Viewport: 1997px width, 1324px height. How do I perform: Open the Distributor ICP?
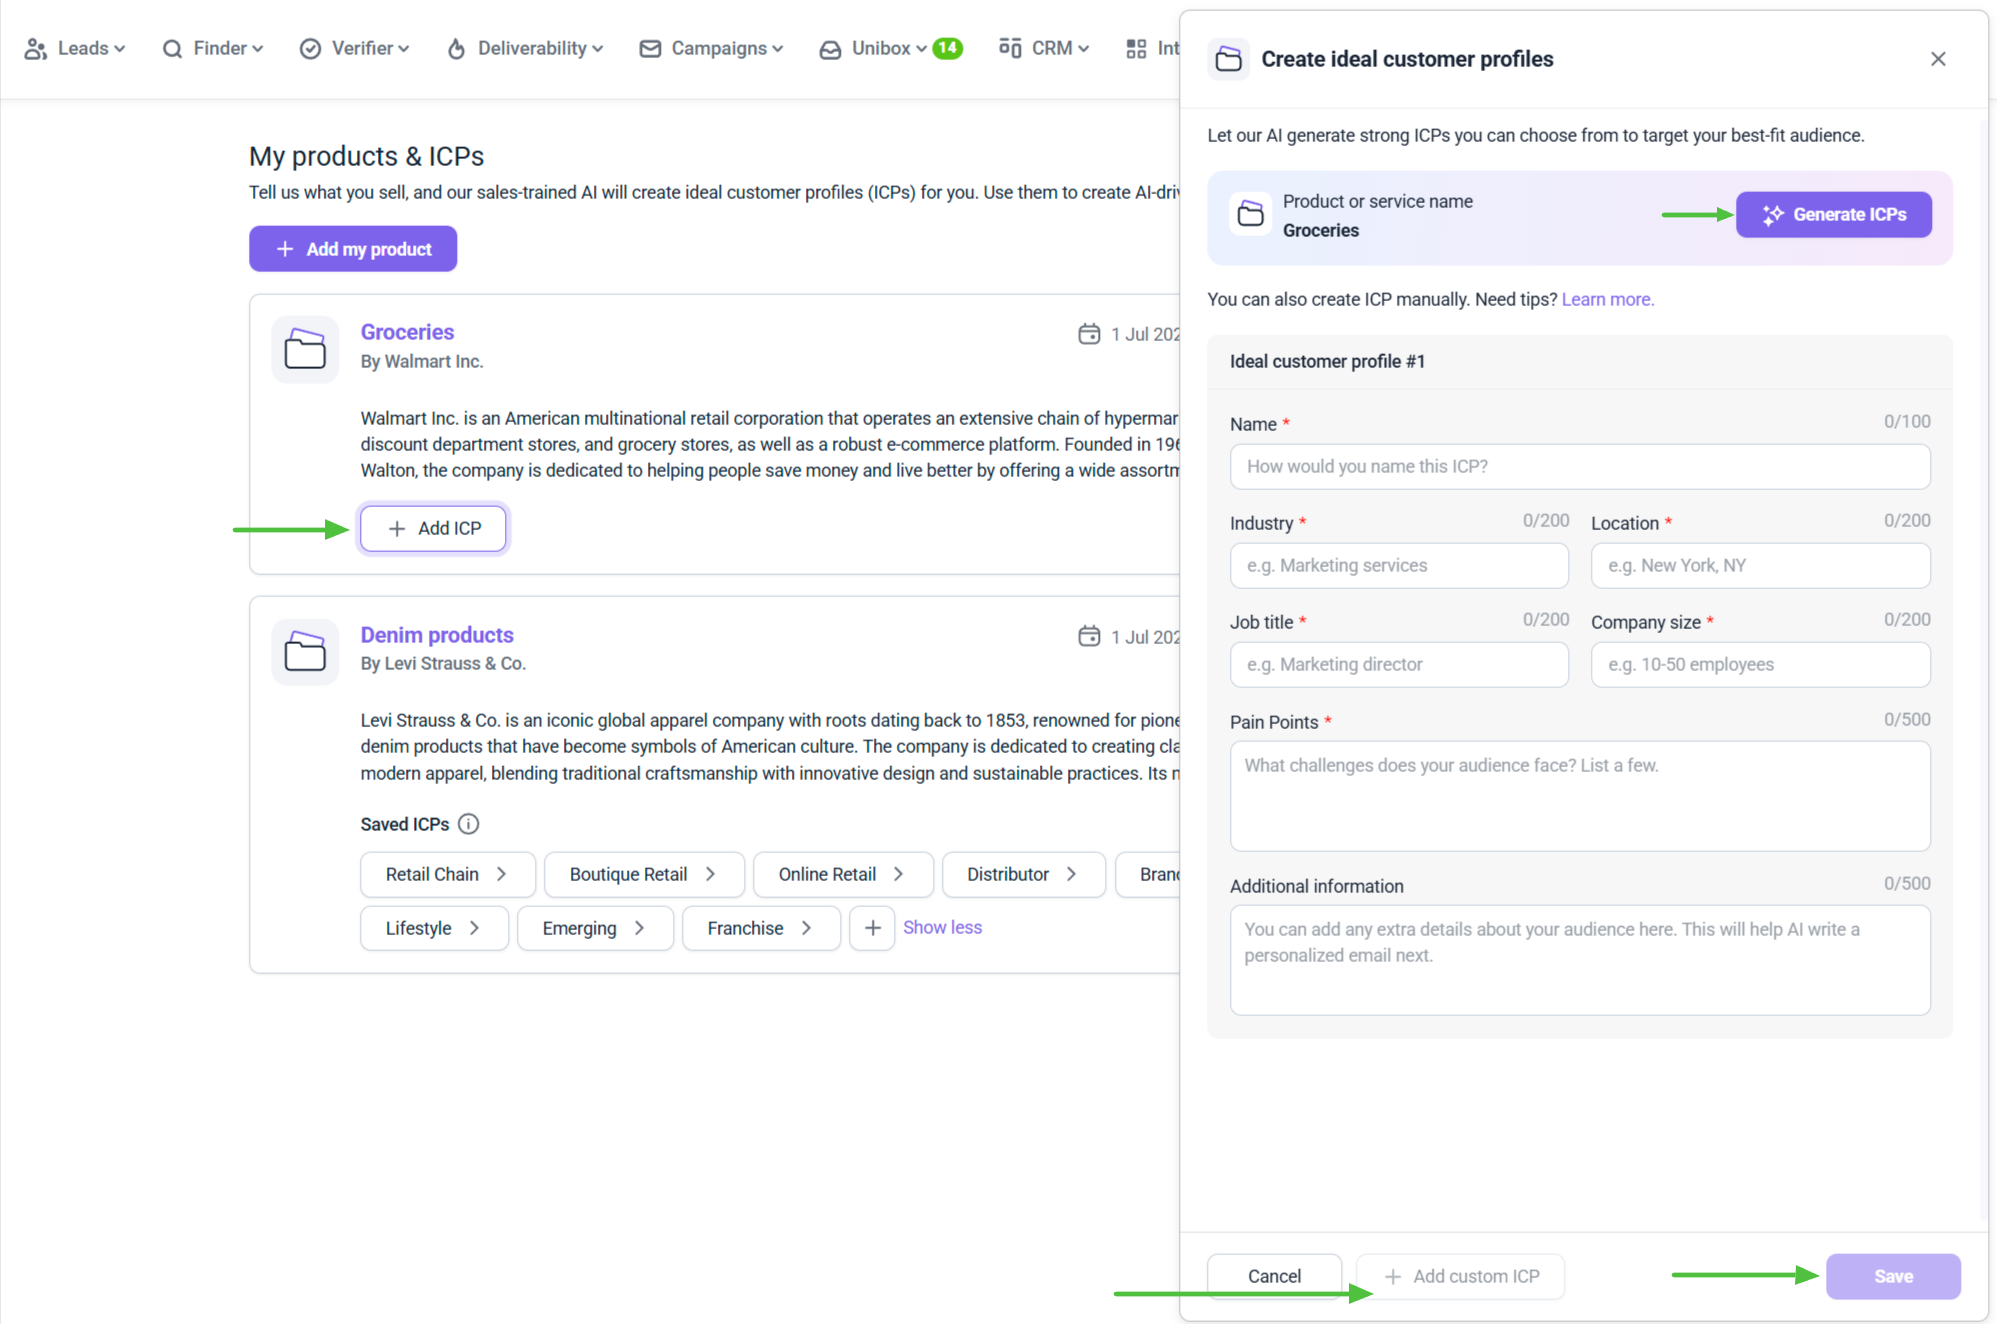(x=1023, y=874)
